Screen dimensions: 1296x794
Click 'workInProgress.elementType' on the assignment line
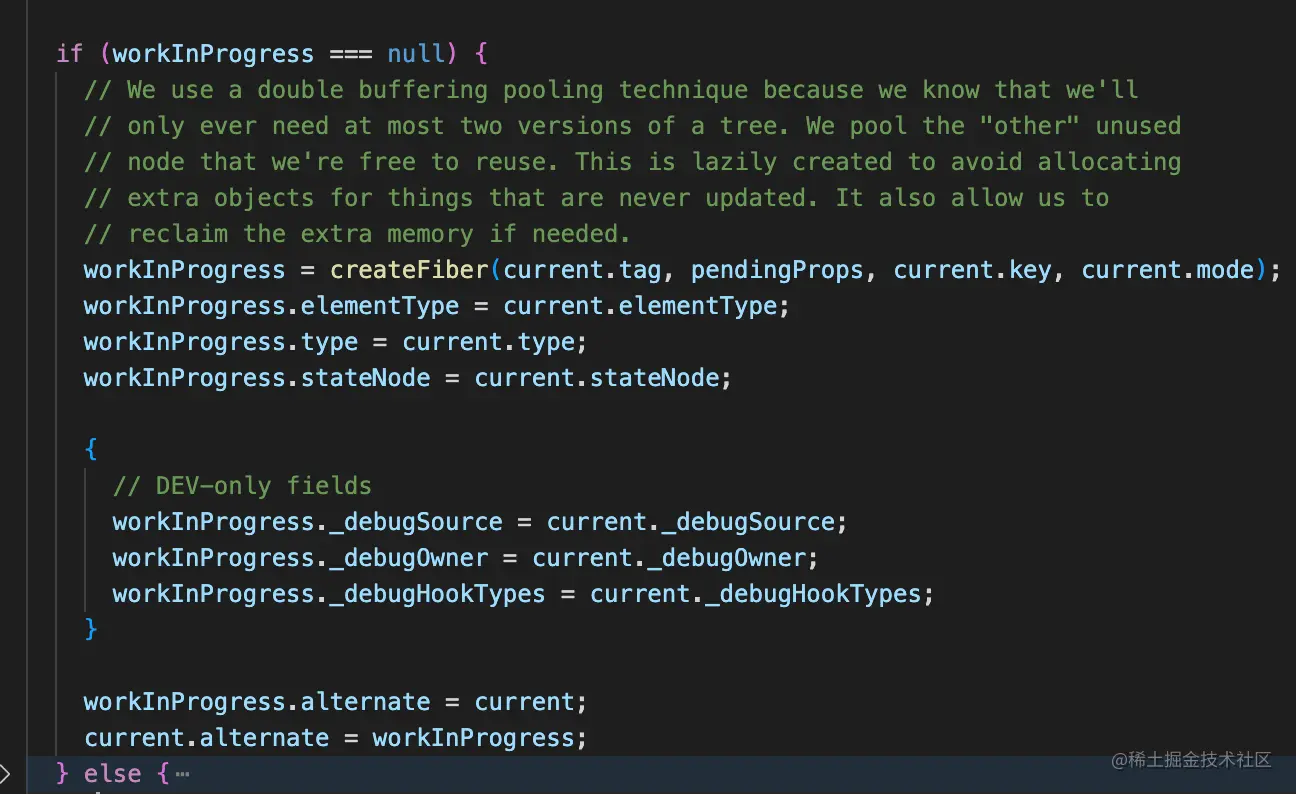coord(271,306)
